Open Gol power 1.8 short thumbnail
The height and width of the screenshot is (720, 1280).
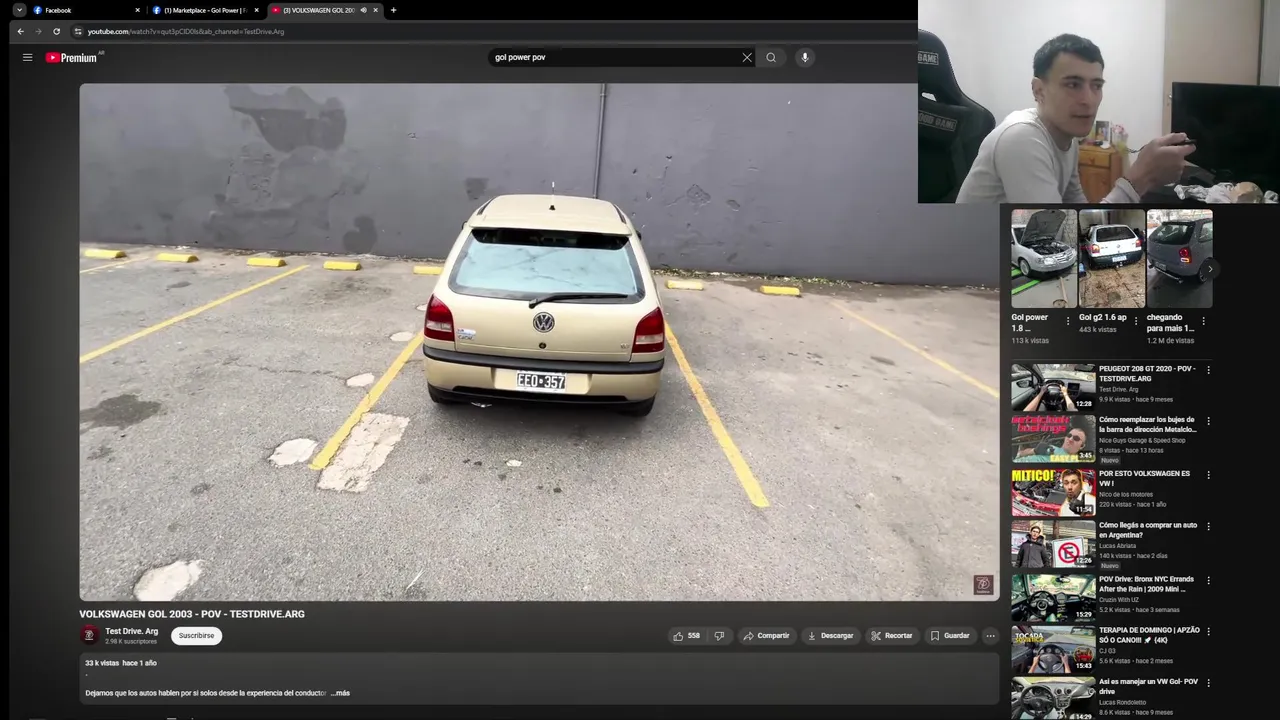[1044, 258]
